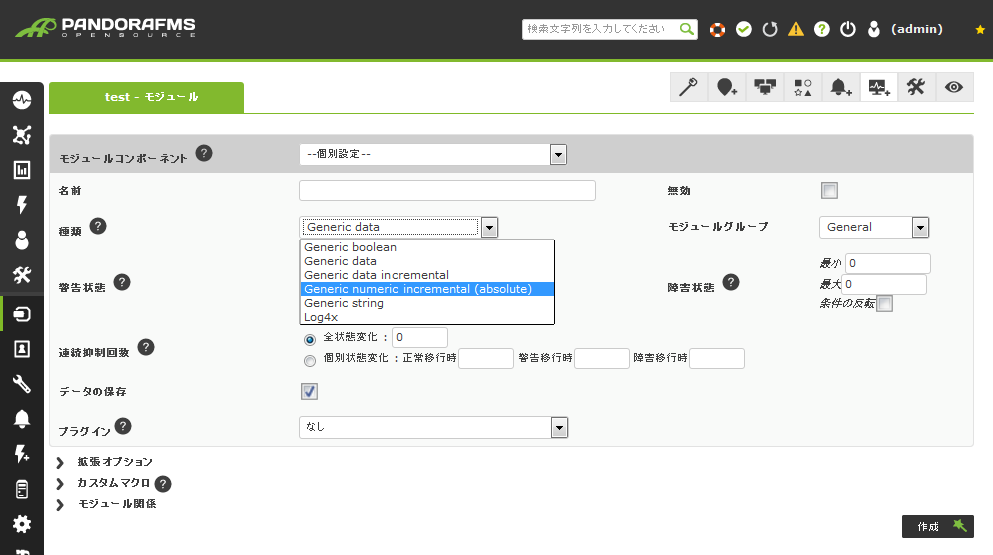Show help for 連続抑制回数
The image size is (993, 555).
point(146,347)
